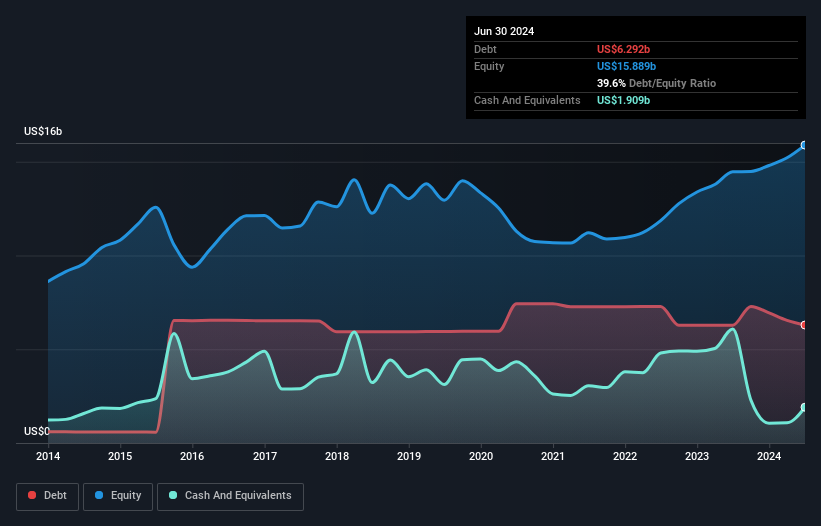Viewport: 821px width, 526px height.
Task: Select the 2024 x-axis label
Action: (x=769, y=456)
